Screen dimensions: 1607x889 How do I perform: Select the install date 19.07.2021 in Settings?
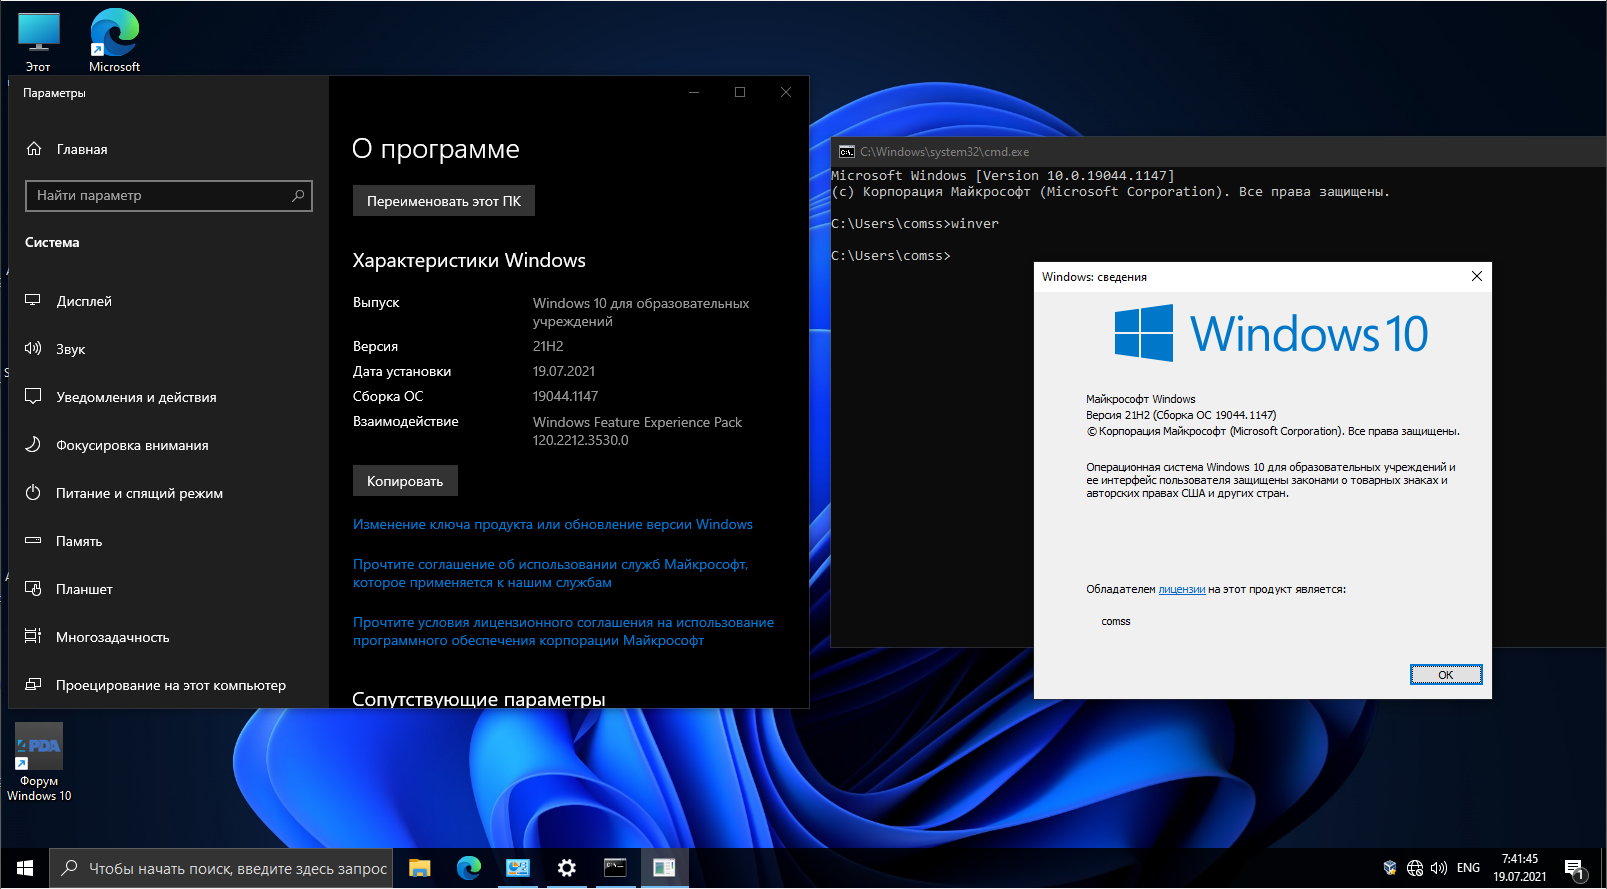[x=564, y=371]
